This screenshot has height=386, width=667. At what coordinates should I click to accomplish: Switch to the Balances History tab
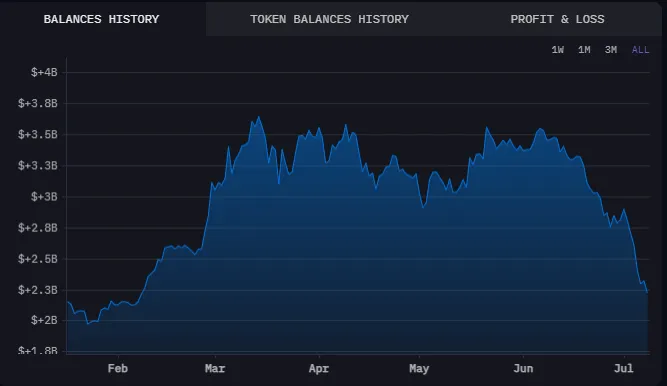tap(101, 19)
